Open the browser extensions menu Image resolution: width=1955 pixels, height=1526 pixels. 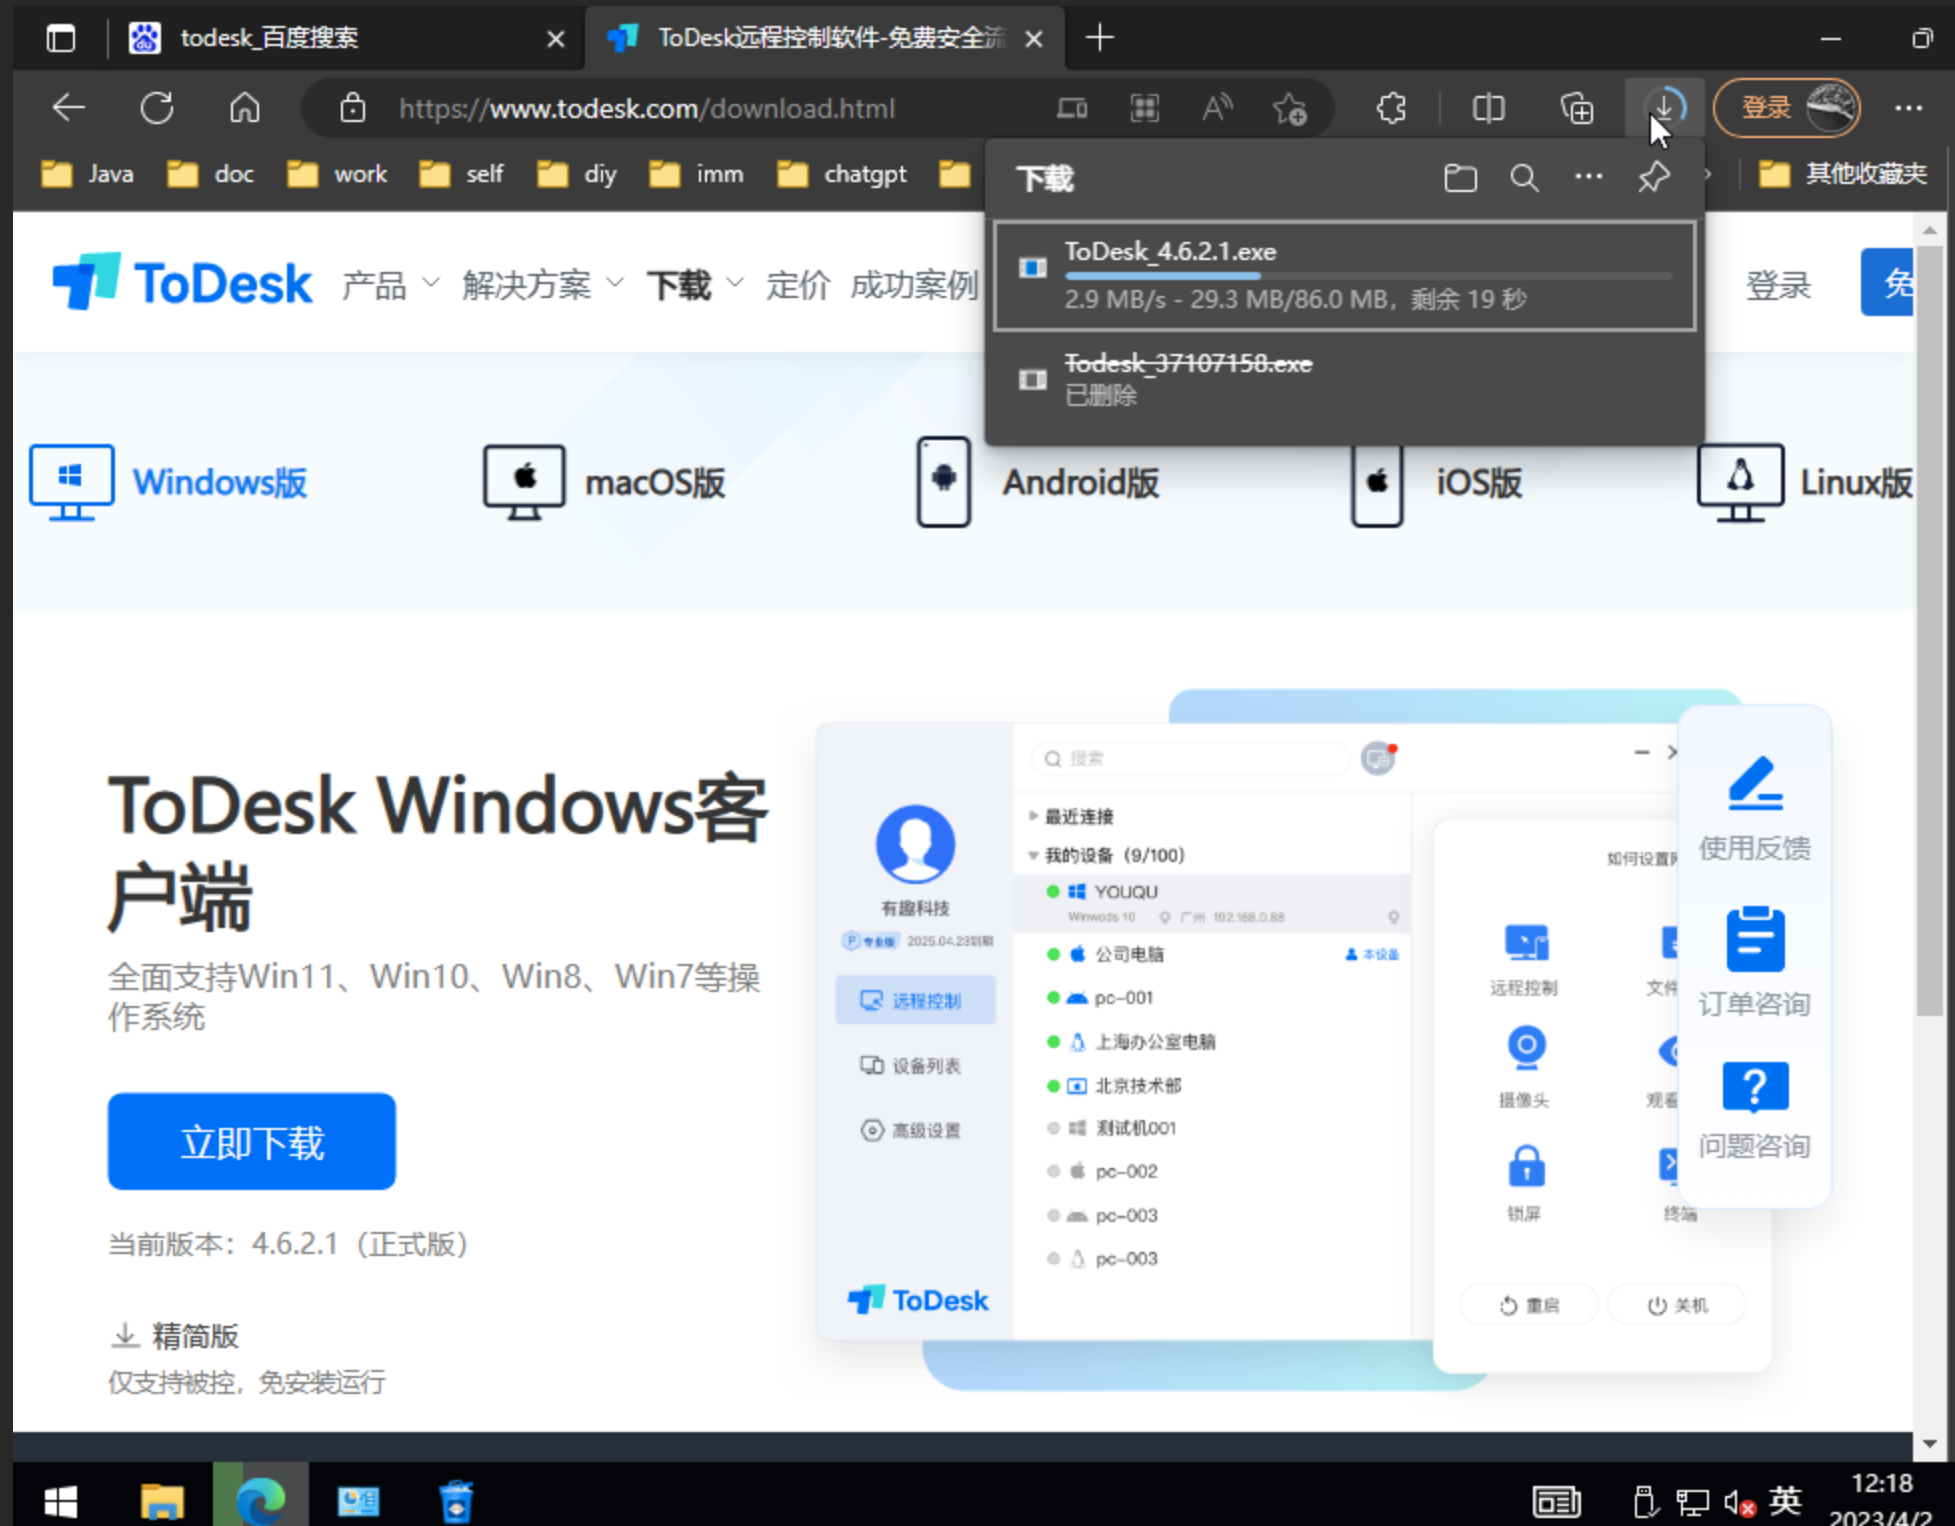1391,108
